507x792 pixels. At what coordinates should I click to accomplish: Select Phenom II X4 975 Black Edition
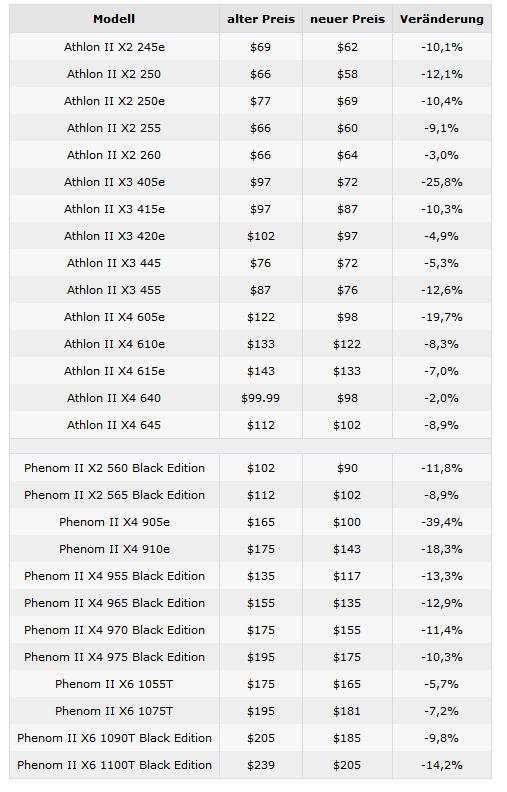[114, 657]
